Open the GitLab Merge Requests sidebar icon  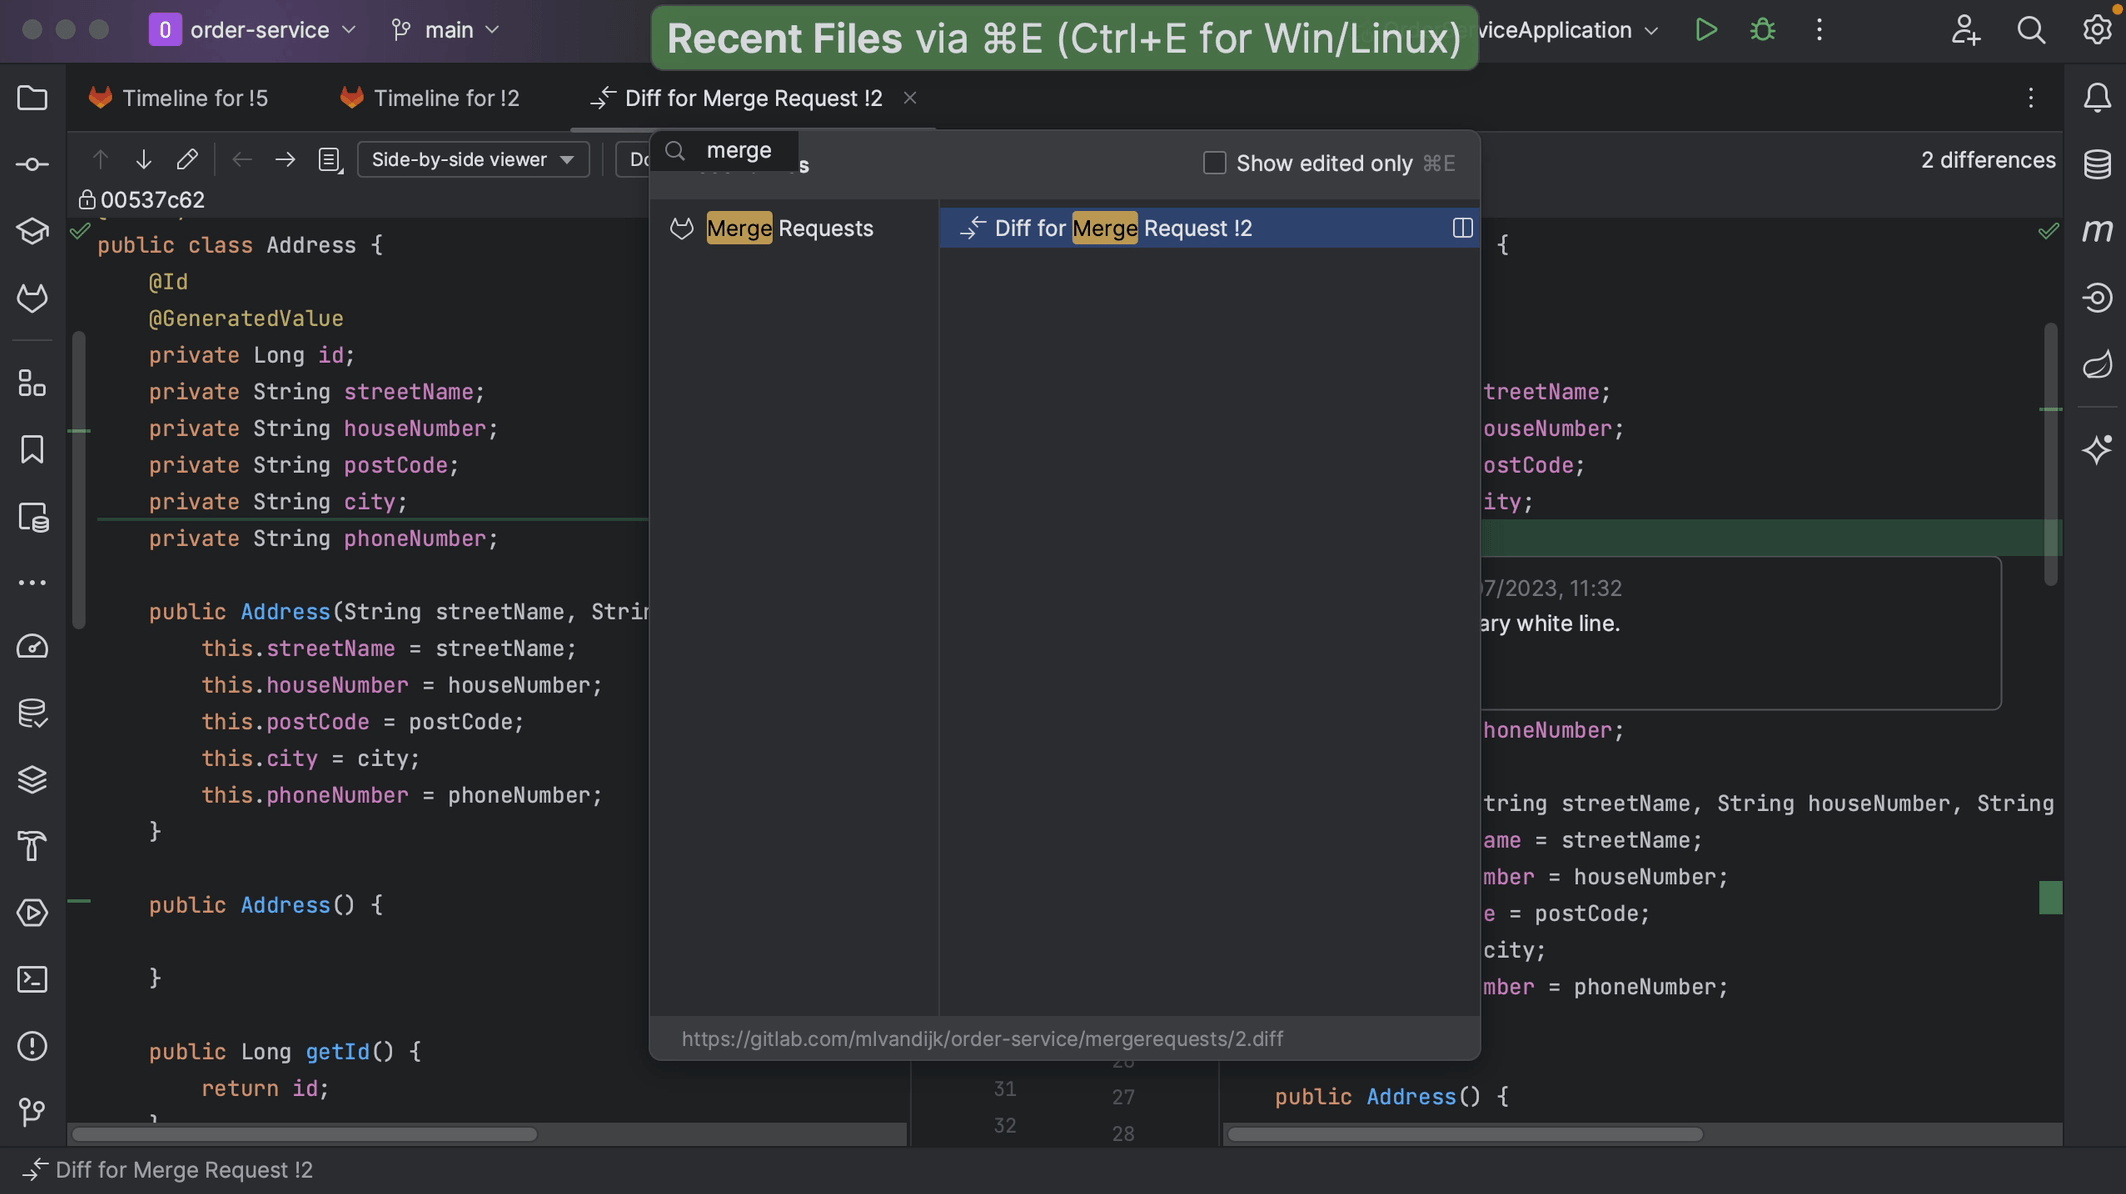[x=32, y=298]
